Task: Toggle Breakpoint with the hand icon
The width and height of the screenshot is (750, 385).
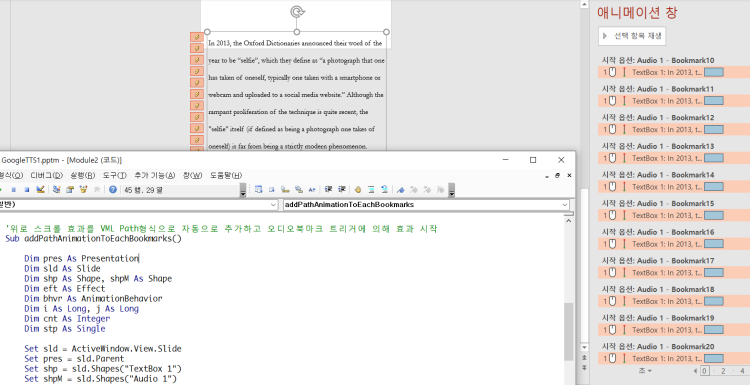Action: (357, 190)
